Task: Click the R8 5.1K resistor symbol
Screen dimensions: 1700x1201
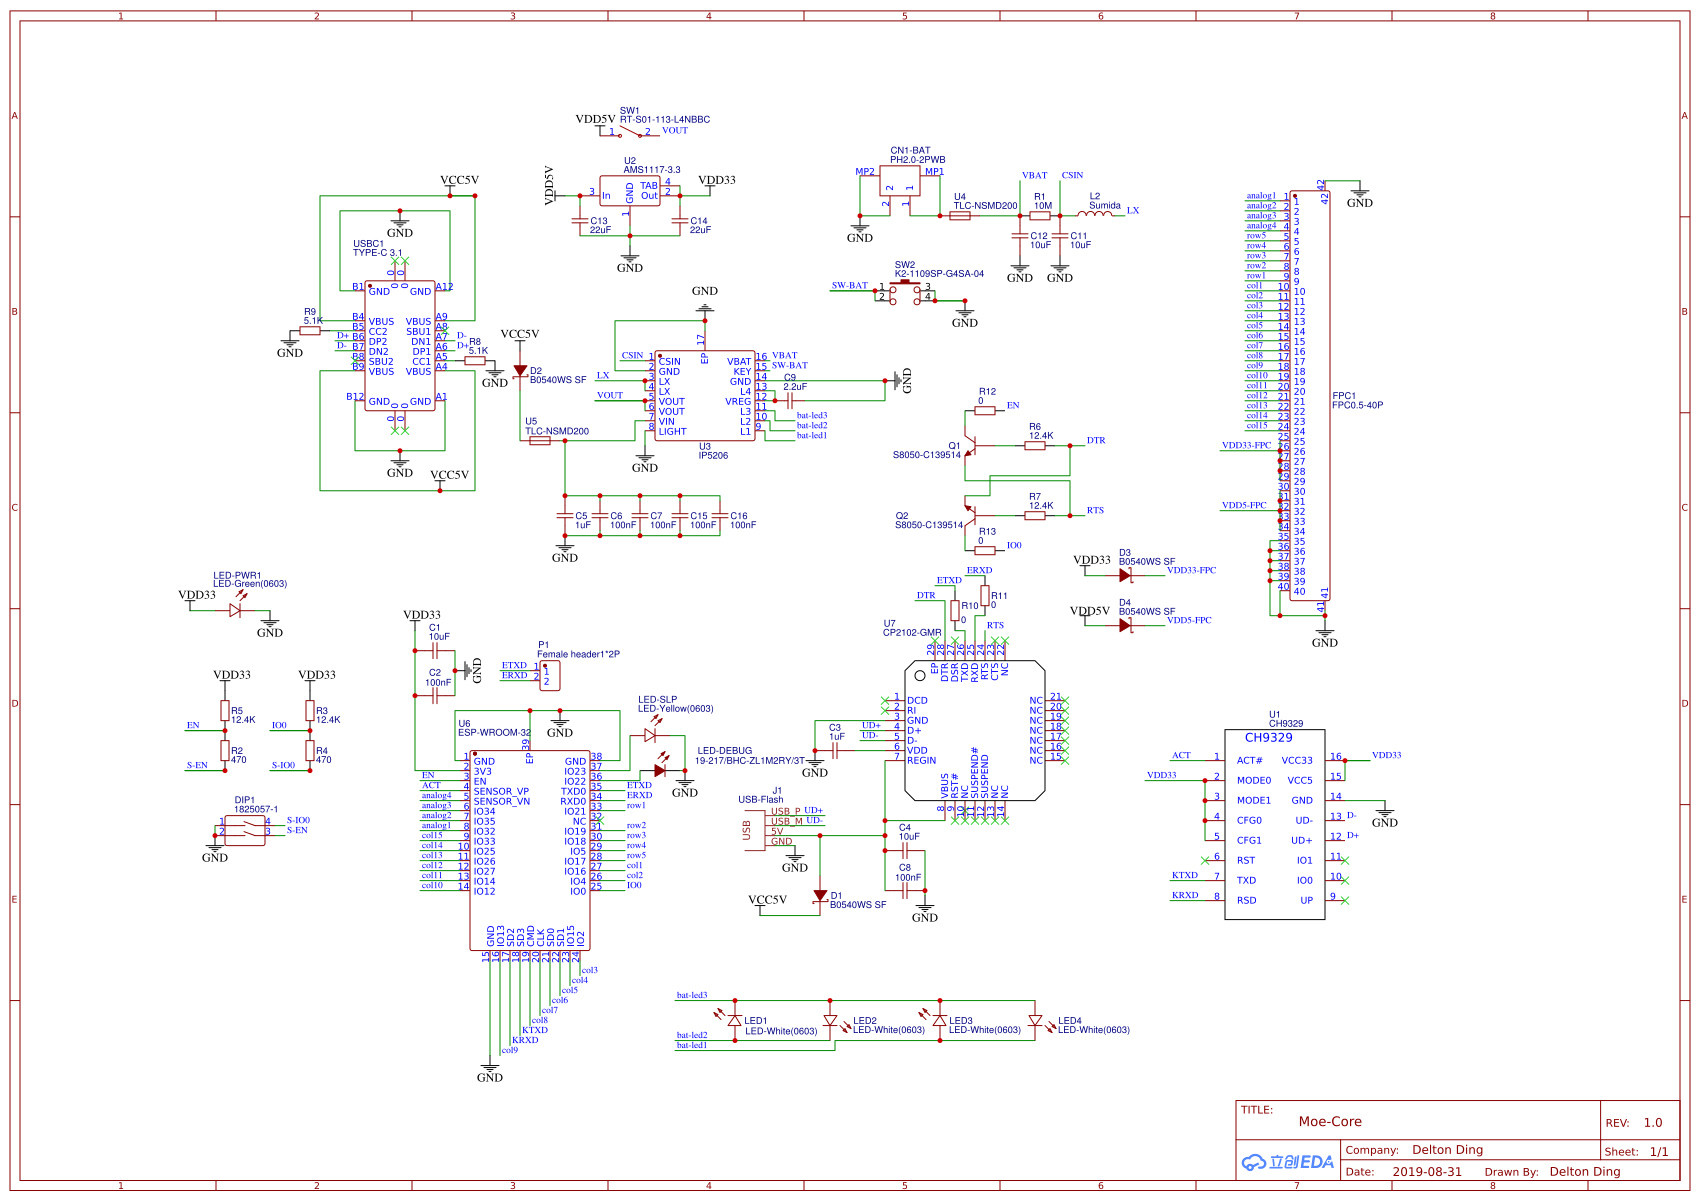Action: pyautogui.click(x=475, y=360)
